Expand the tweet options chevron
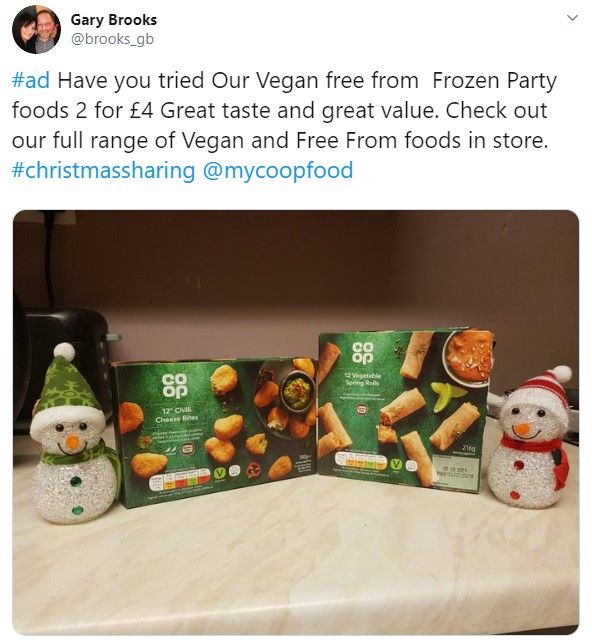592x644 pixels. [x=572, y=18]
